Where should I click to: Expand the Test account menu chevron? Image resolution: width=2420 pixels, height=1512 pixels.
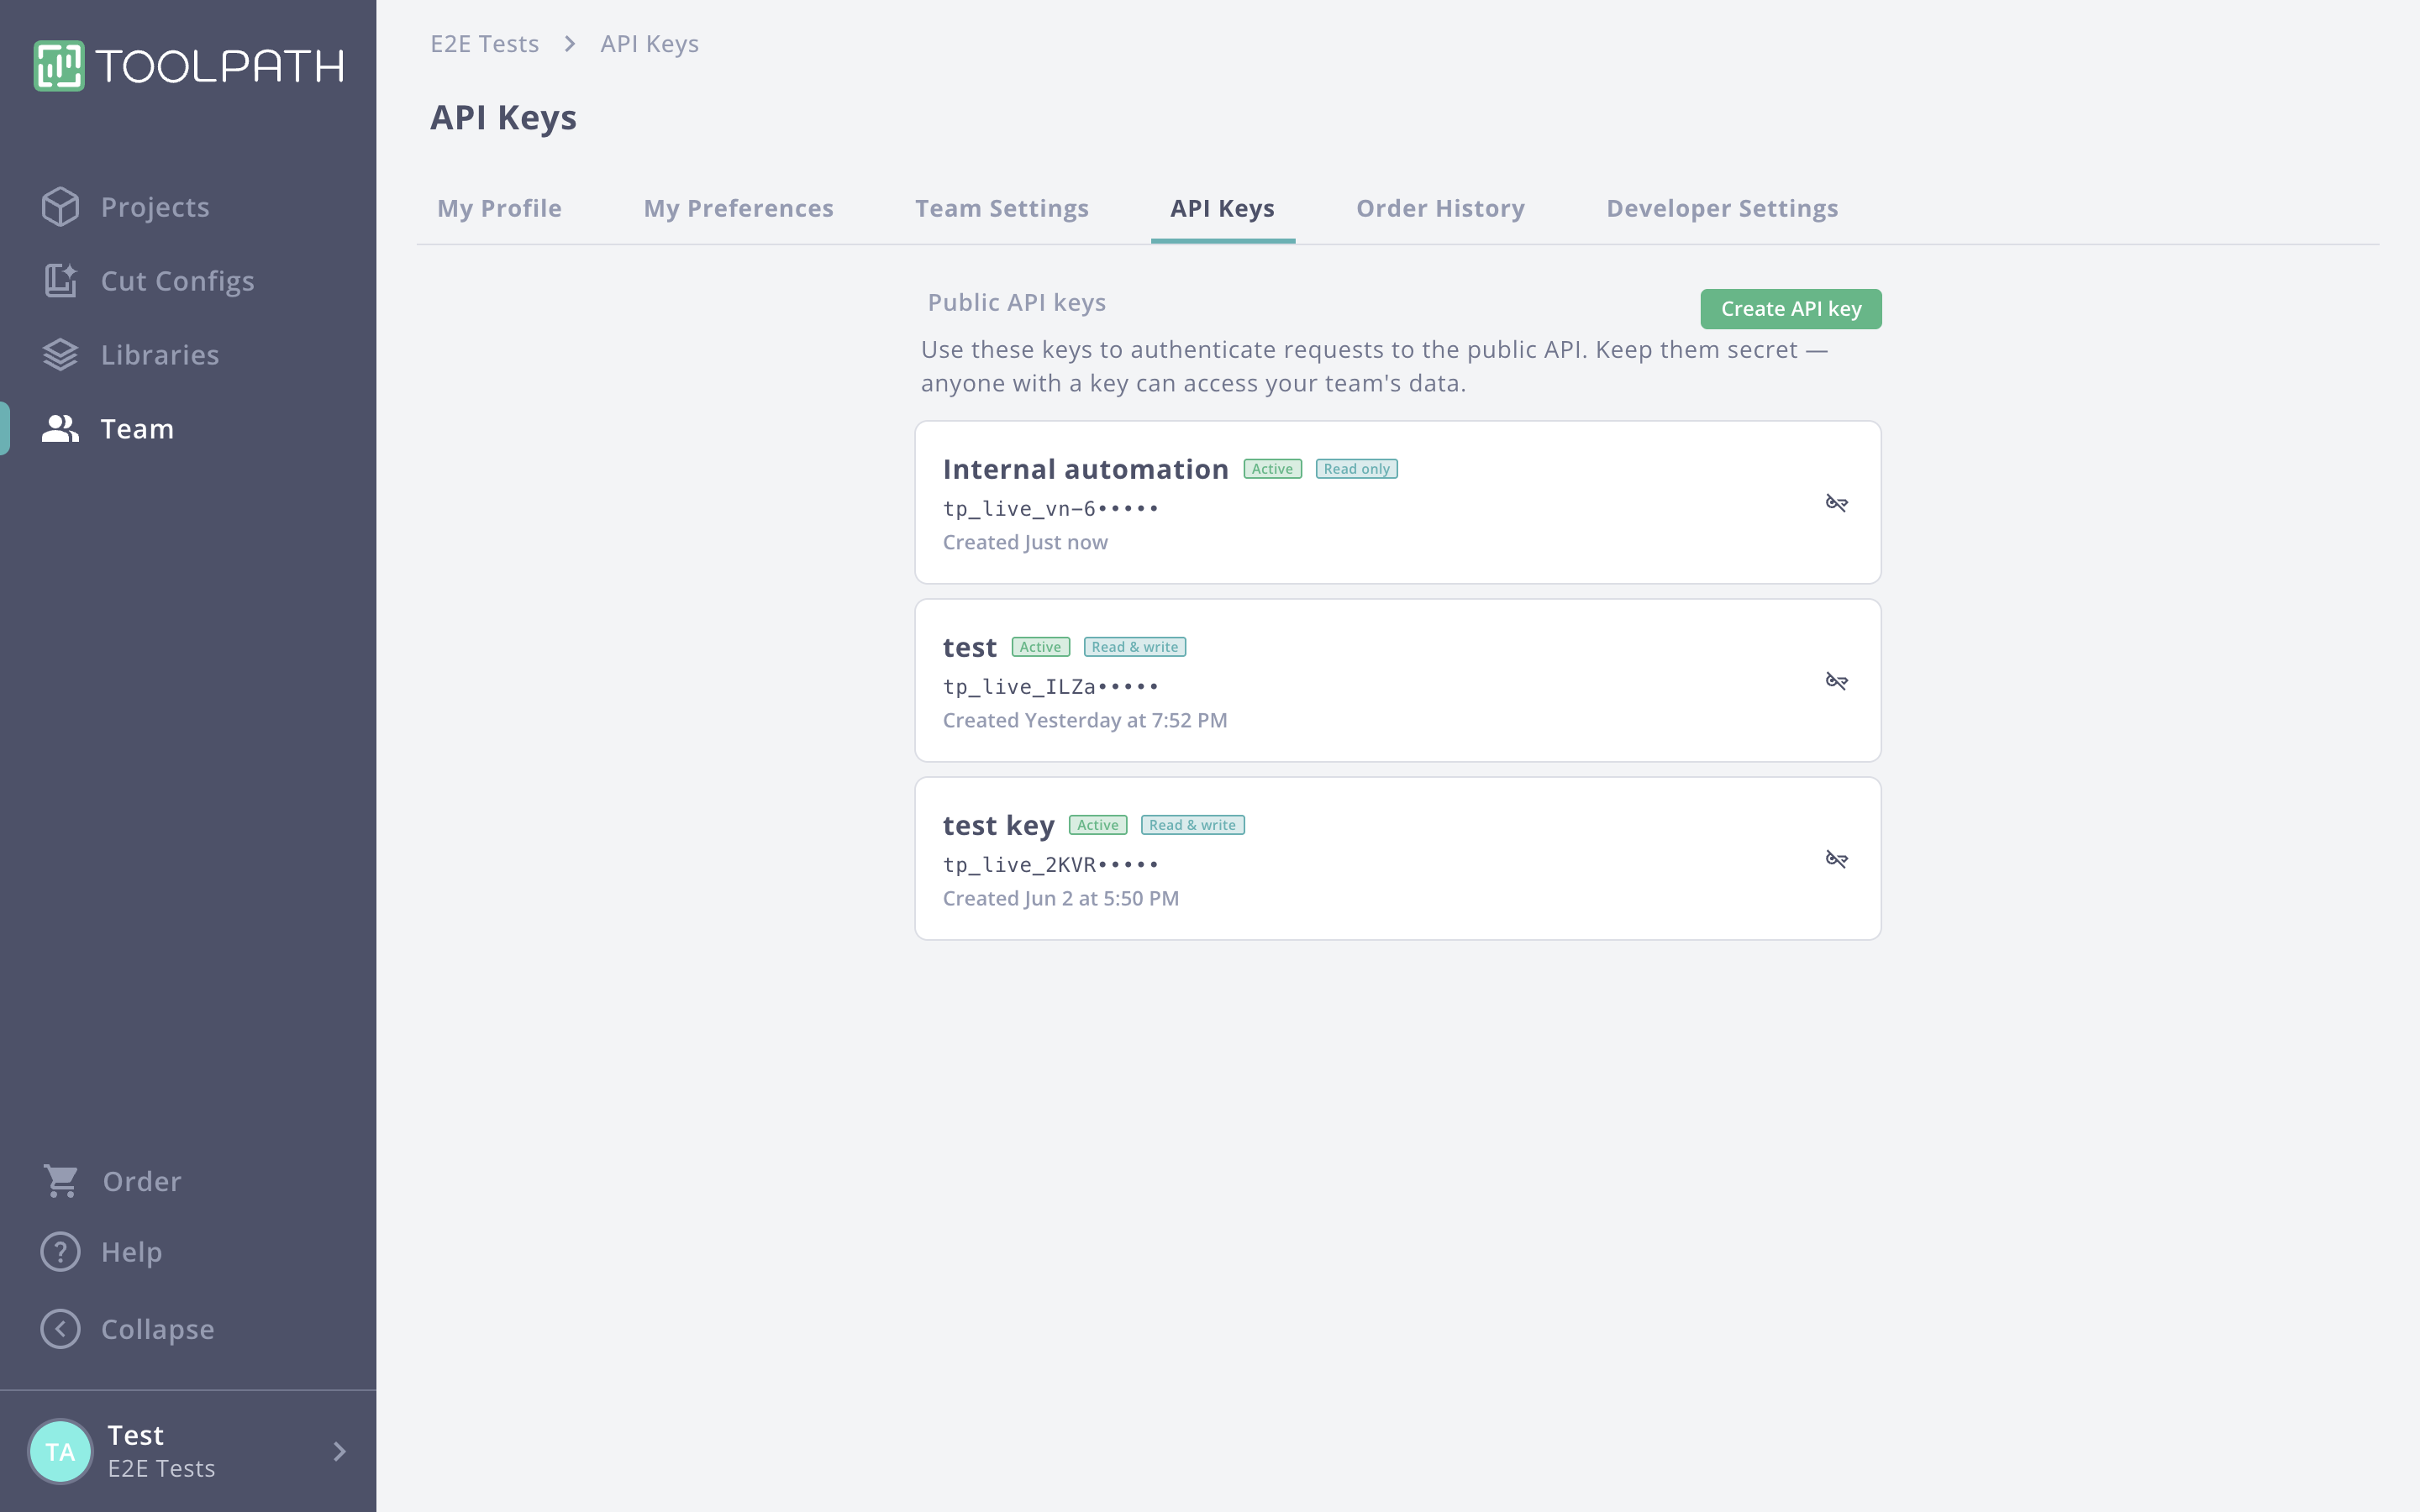tap(340, 1451)
